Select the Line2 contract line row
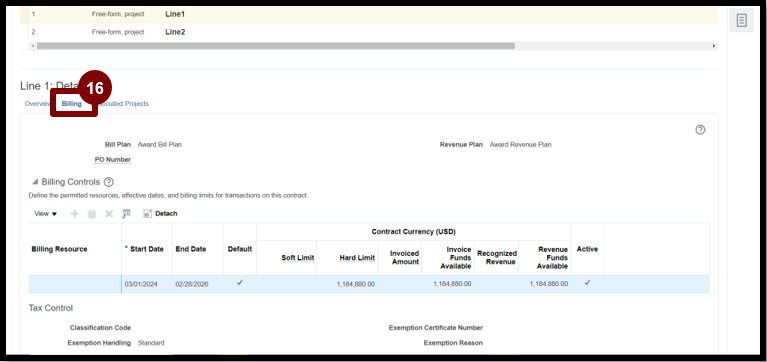767x362 pixels. click(x=369, y=32)
